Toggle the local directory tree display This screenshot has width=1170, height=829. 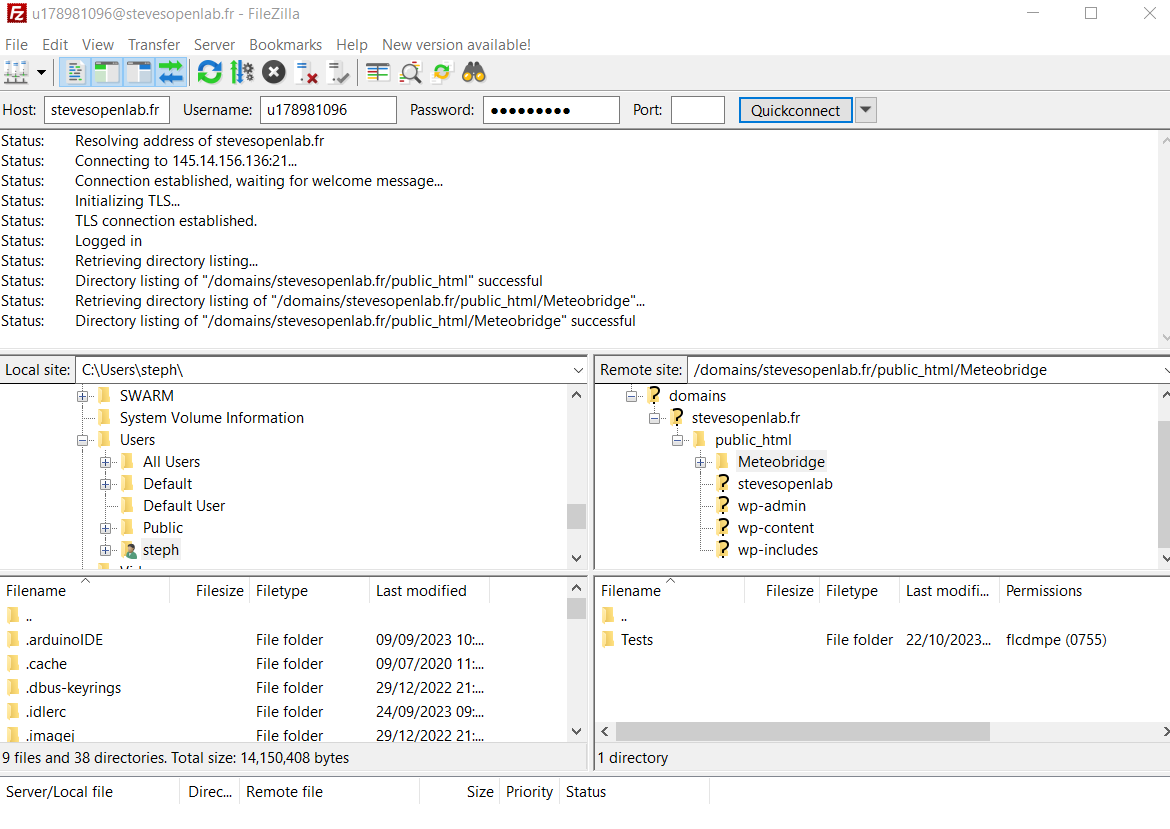(107, 72)
